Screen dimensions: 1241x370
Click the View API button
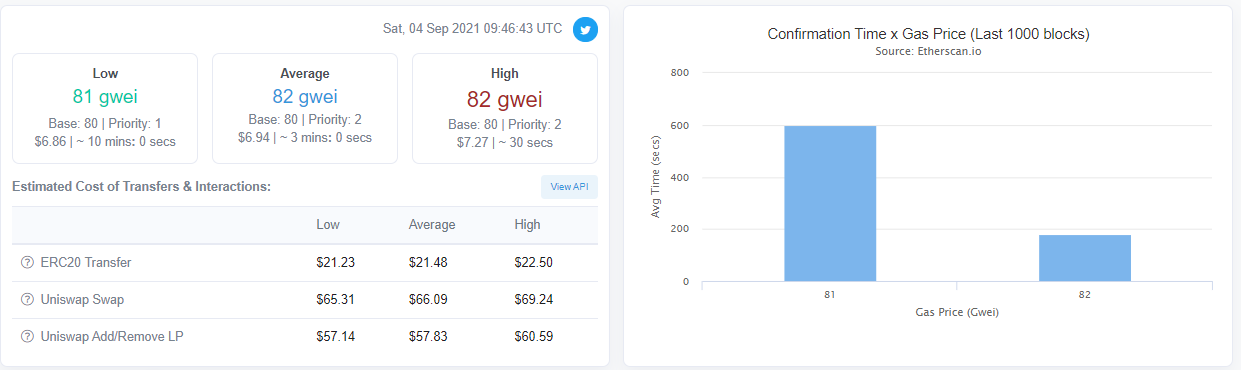(569, 187)
